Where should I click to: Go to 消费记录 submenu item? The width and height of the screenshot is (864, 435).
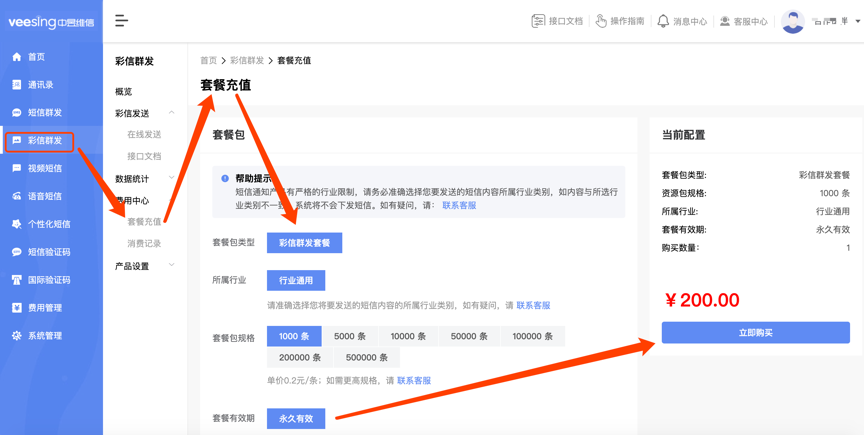tap(144, 244)
